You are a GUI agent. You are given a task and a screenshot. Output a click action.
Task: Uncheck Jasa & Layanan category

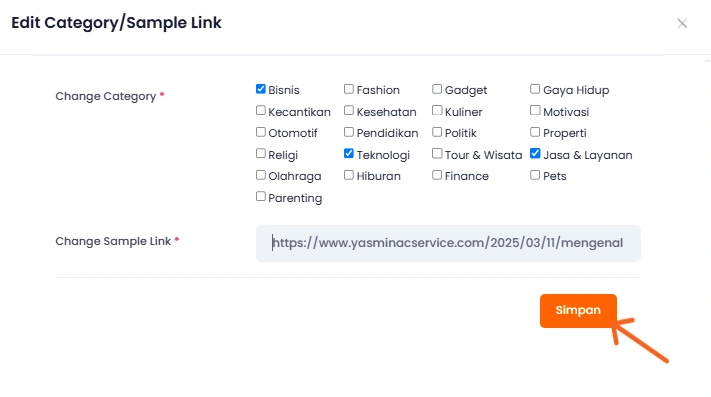point(535,153)
